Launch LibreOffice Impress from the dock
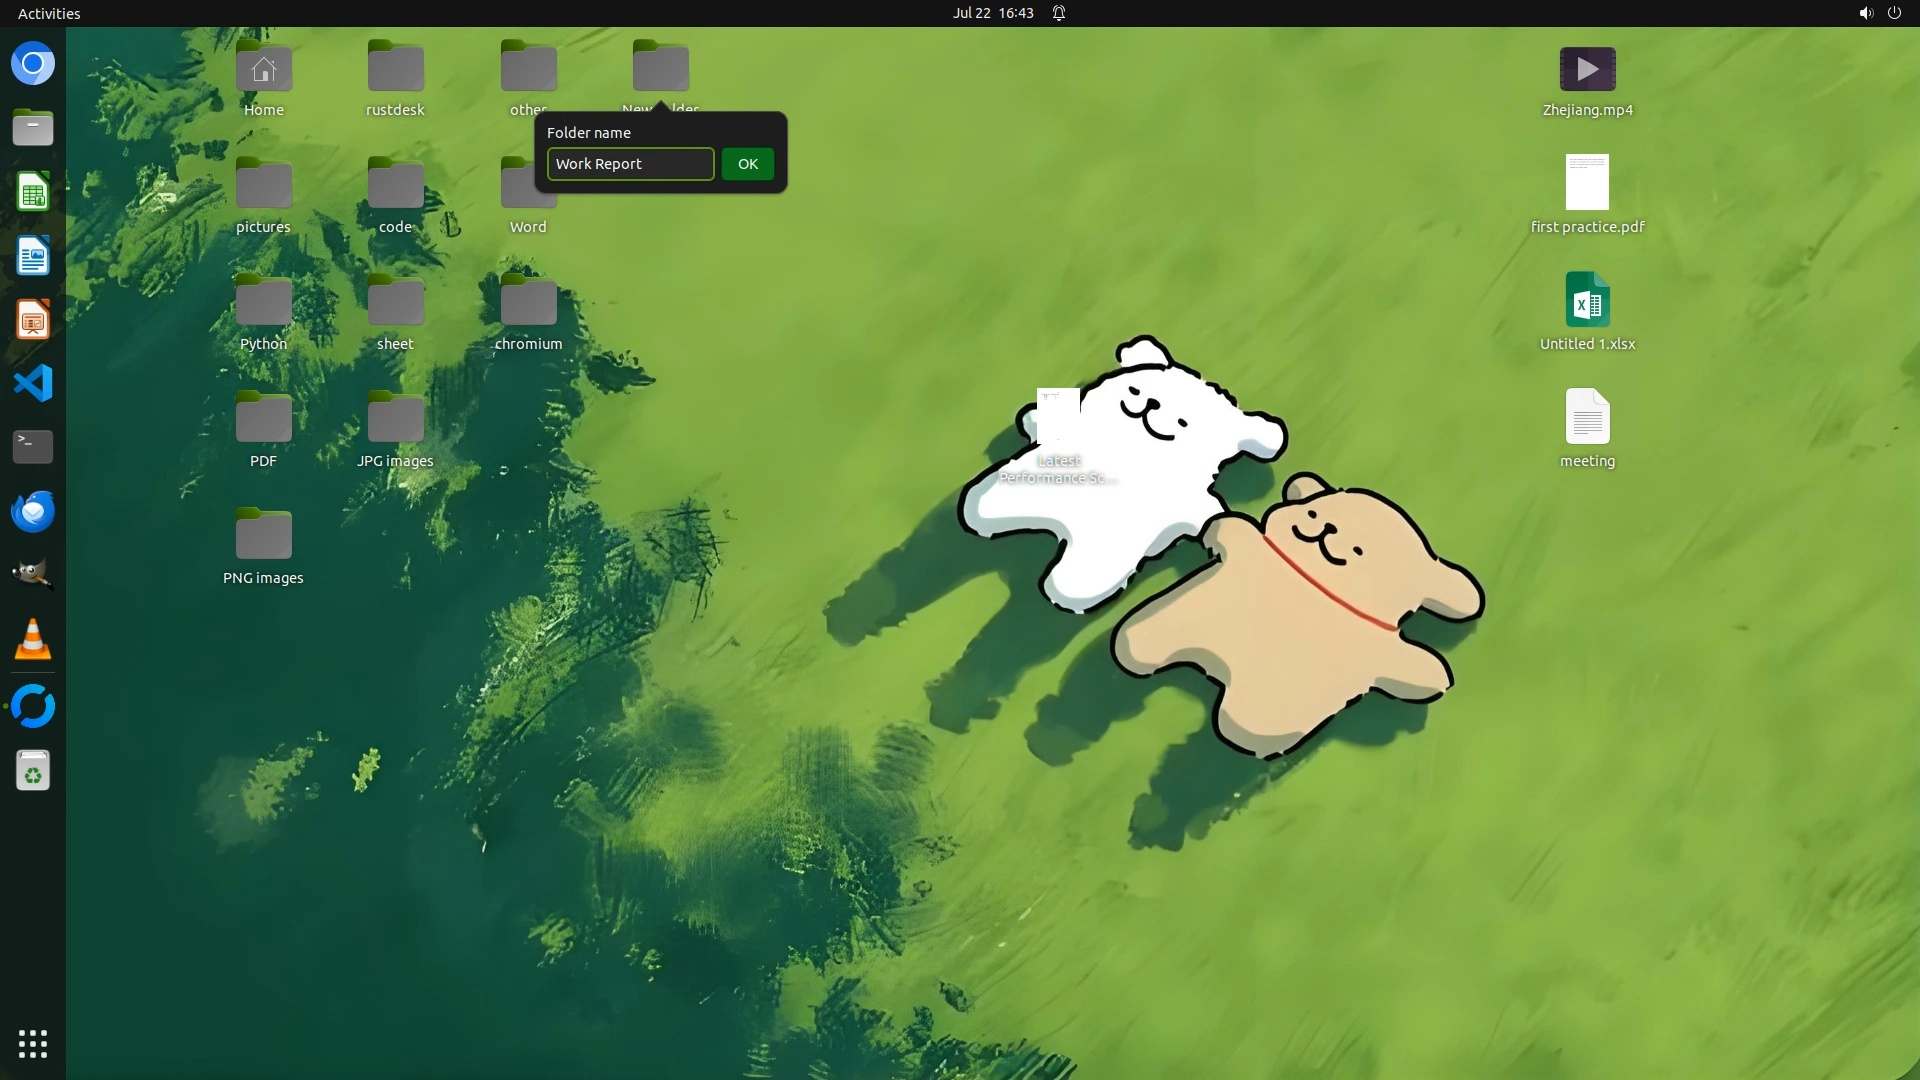Viewport: 1920px width, 1080px height. 33,320
